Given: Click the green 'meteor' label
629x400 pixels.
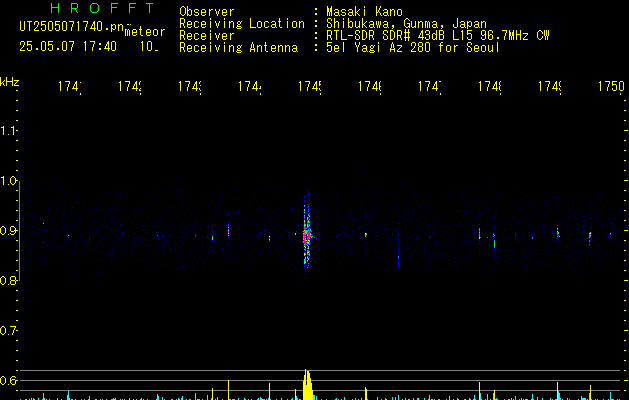Looking at the screenshot, I should pyautogui.click(x=145, y=32).
